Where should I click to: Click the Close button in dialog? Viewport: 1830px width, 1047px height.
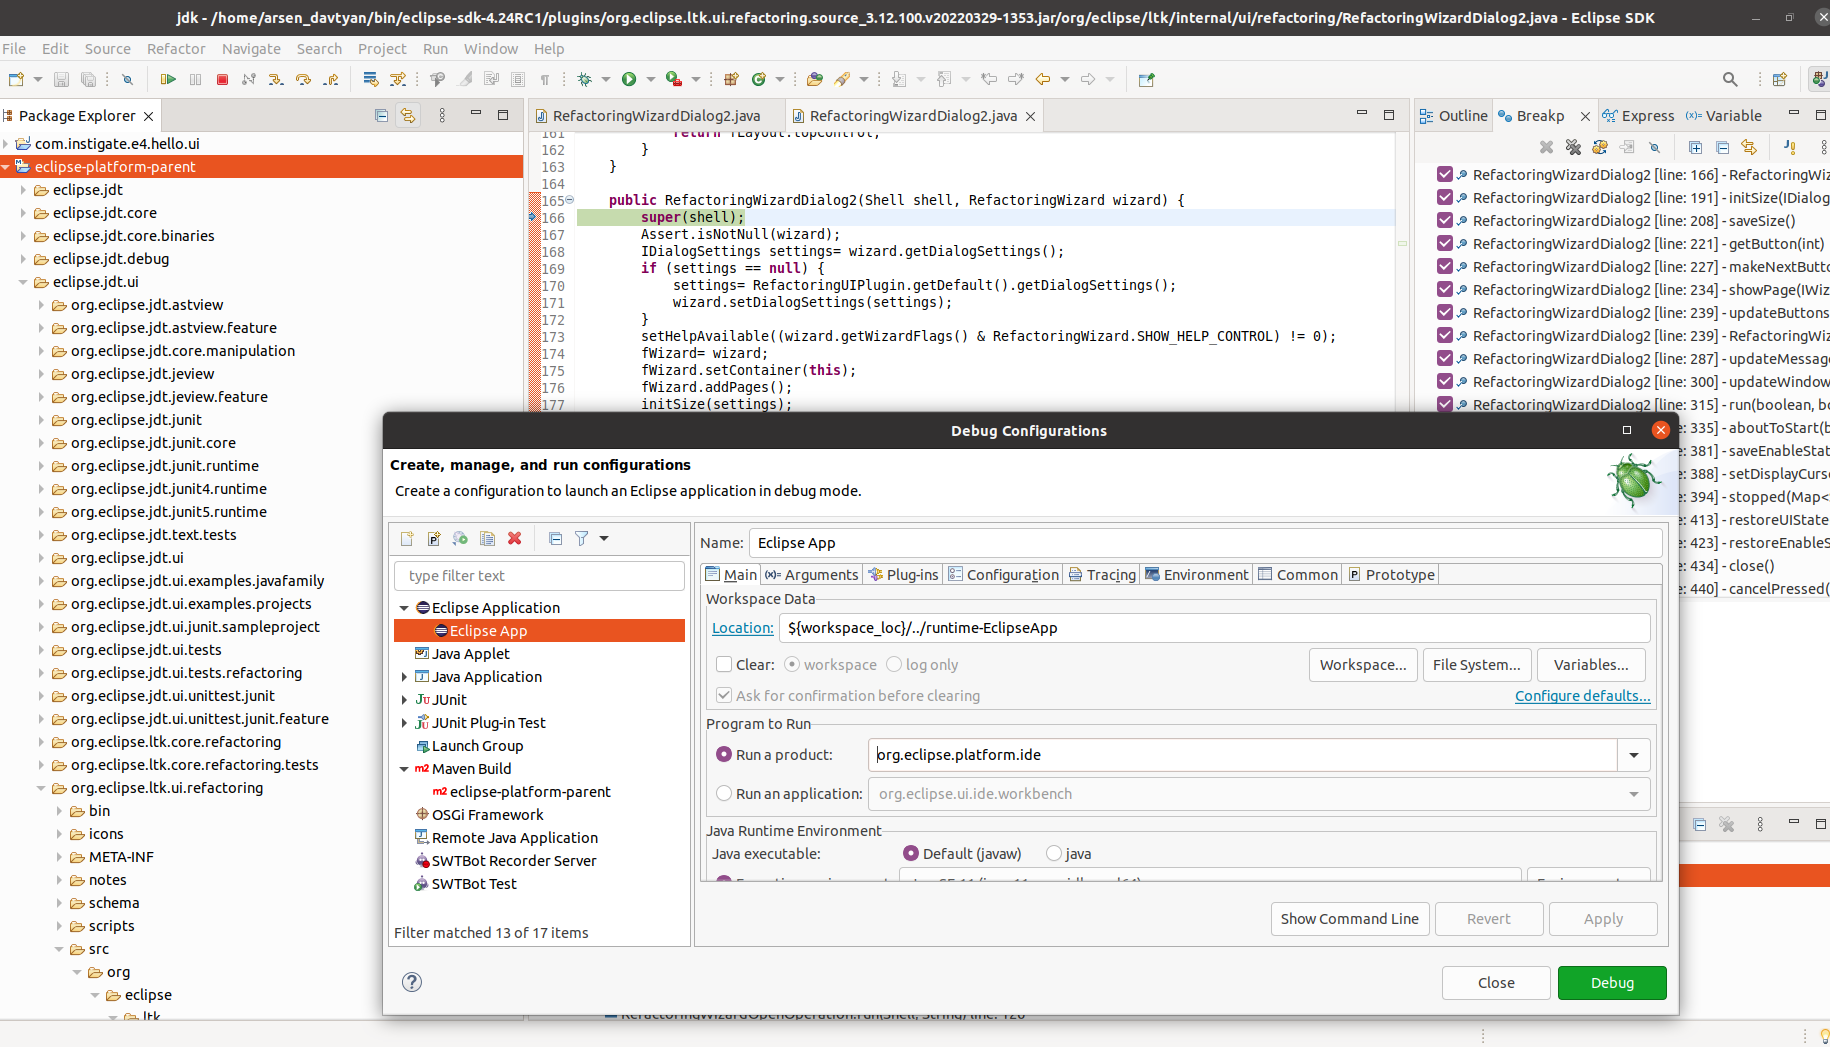[x=1496, y=983]
